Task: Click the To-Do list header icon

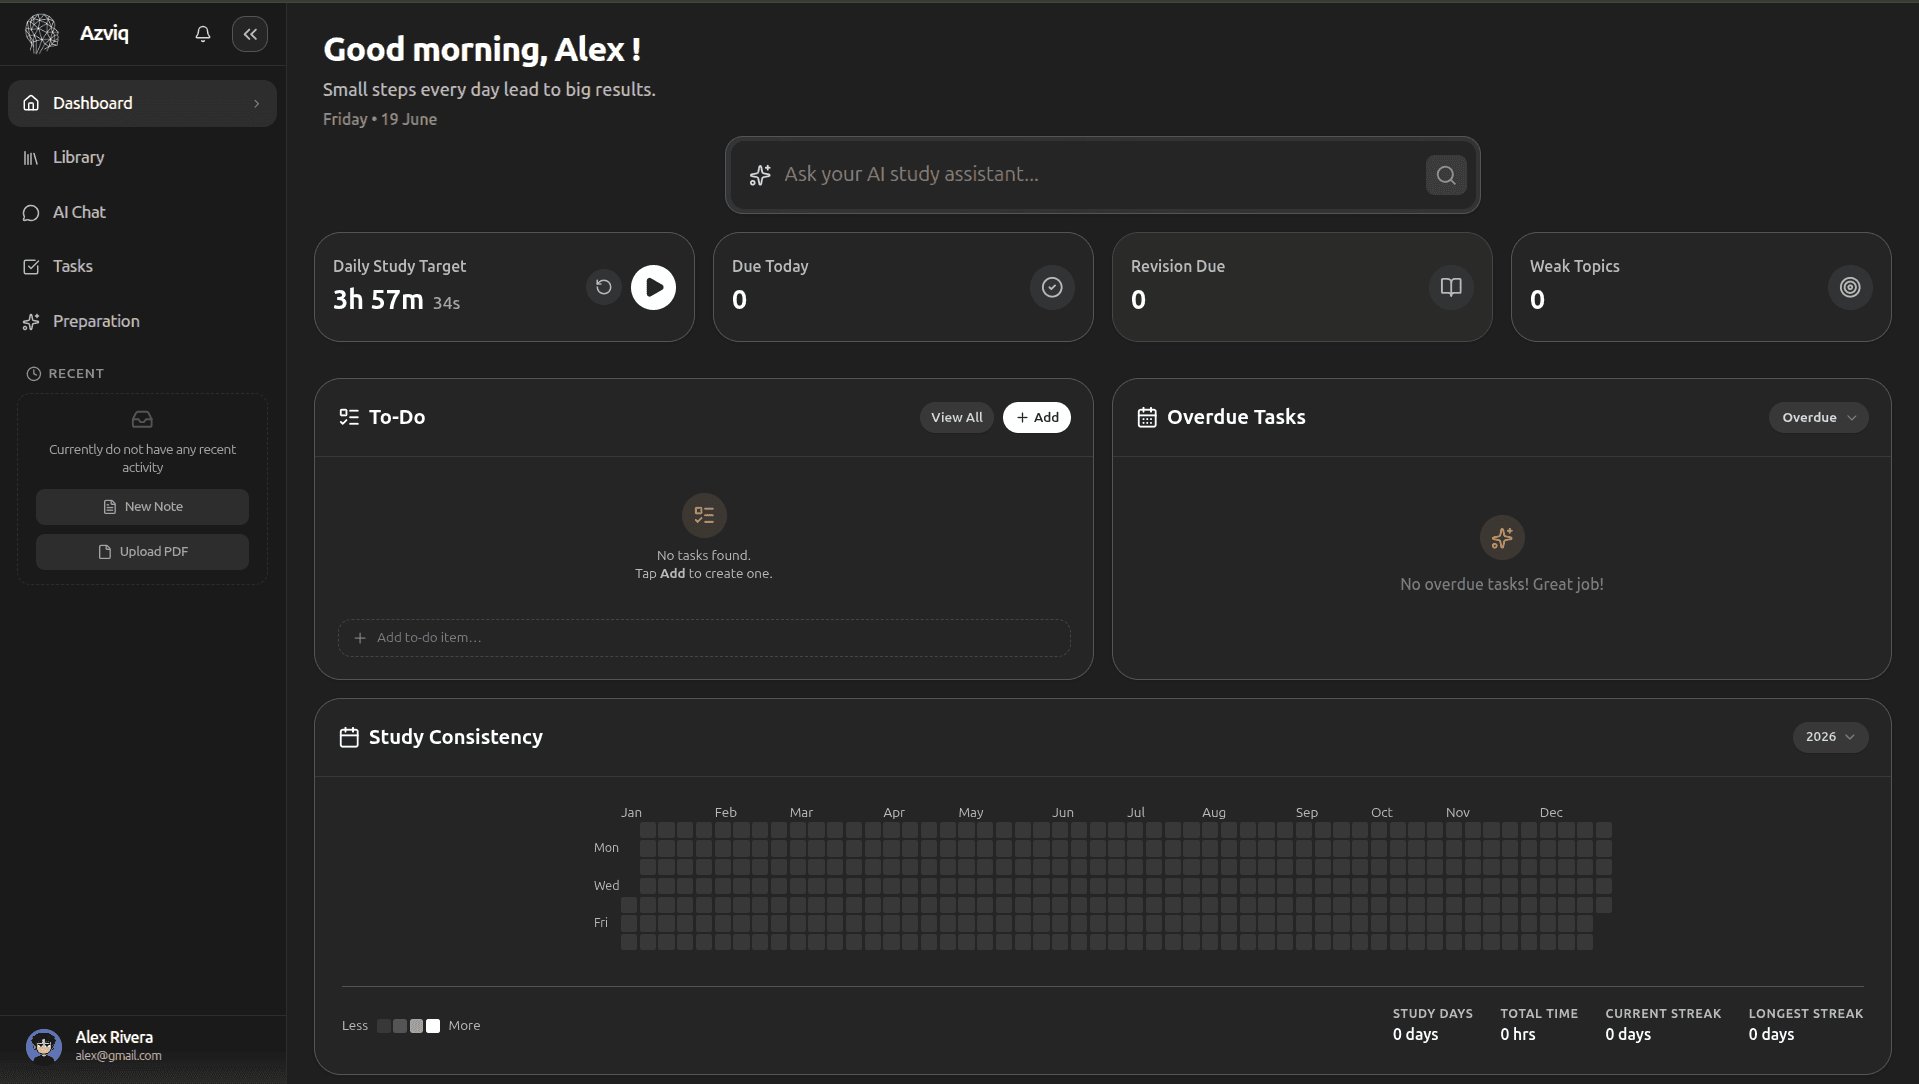Action: (349, 417)
